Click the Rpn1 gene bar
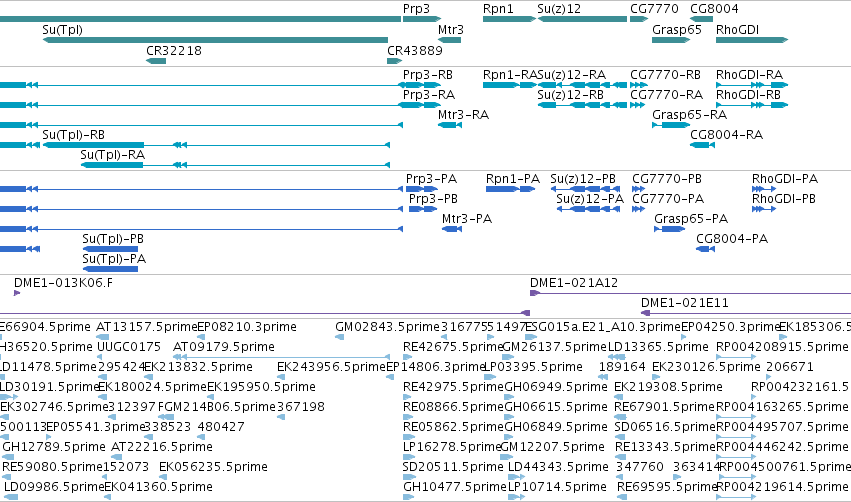This screenshot has height=502, width=851. coord(509,19)
